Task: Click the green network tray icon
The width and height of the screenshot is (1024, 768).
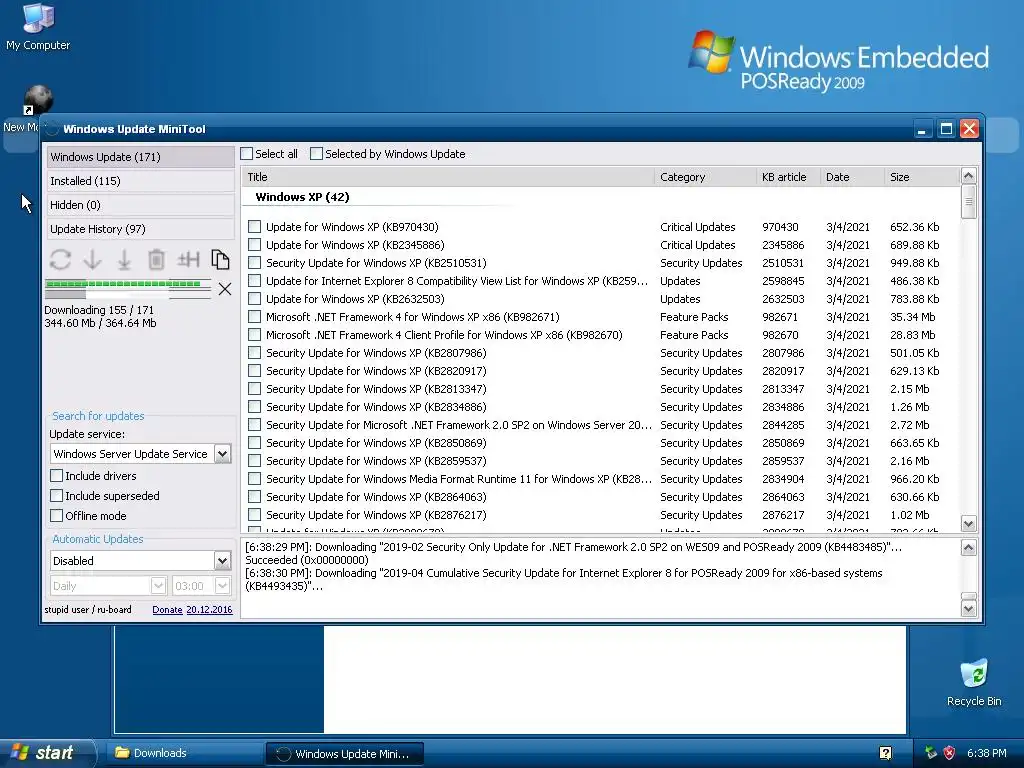Action: click(931, 753)
